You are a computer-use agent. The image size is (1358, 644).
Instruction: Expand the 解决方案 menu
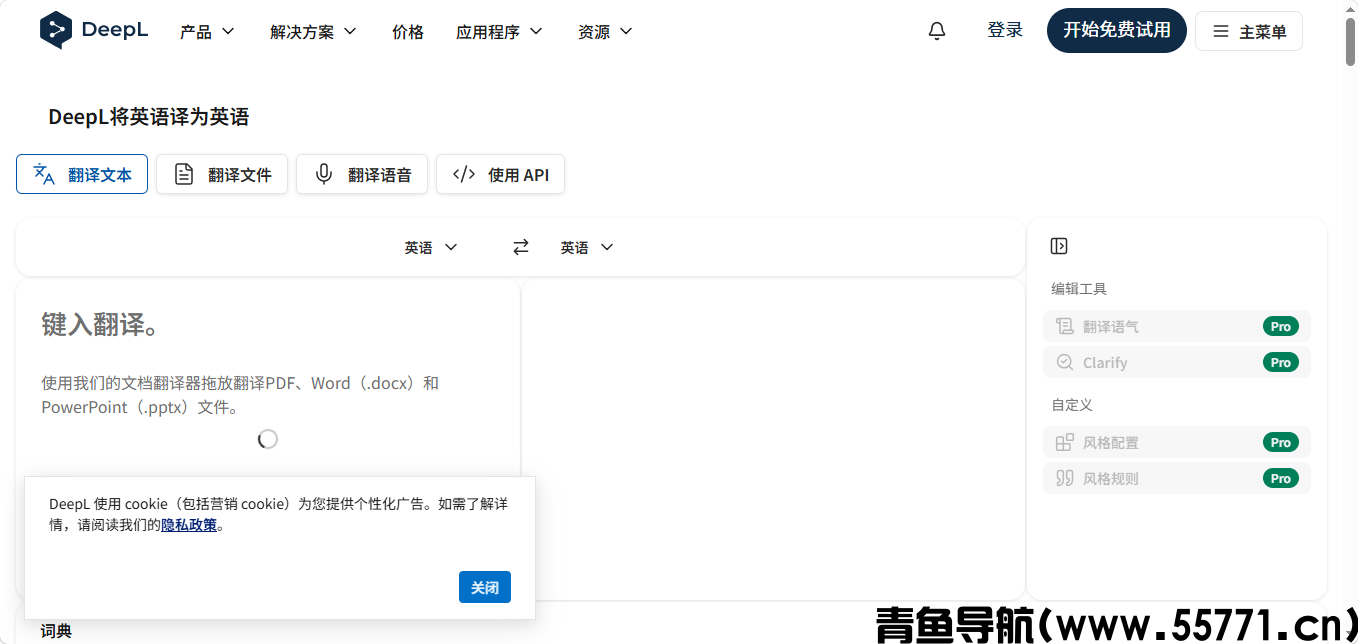tap(313, 31)
